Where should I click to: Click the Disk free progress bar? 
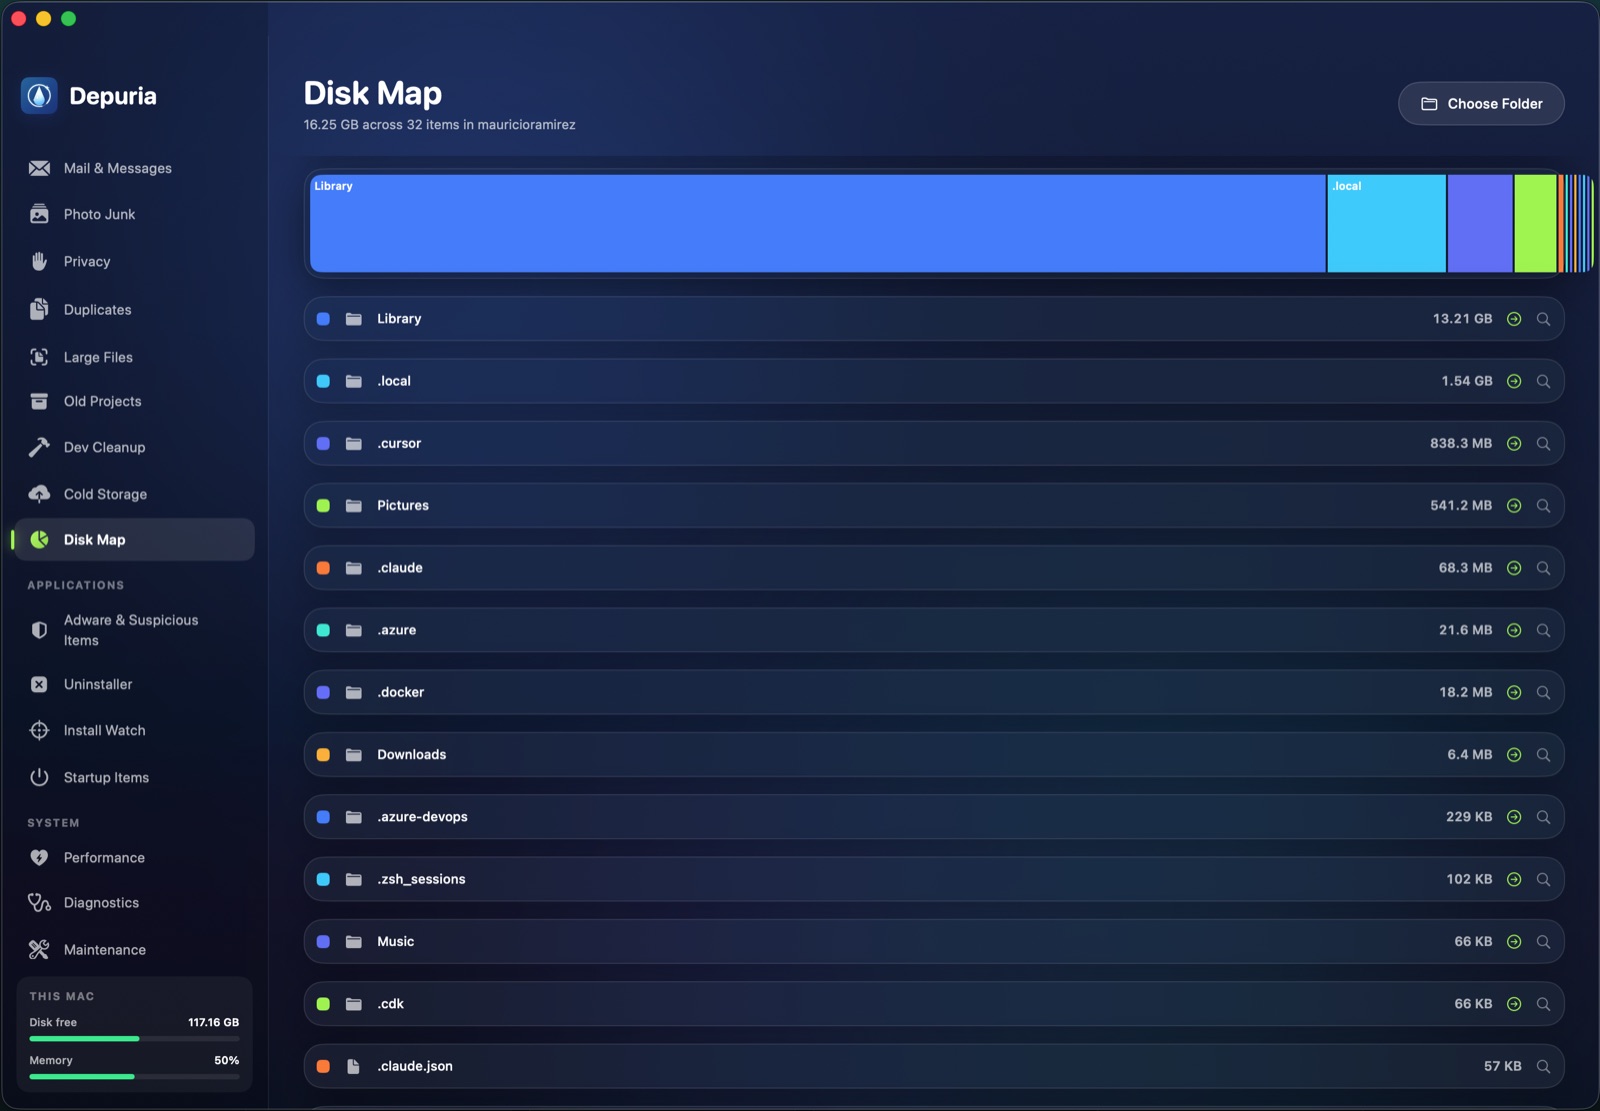coord(134,1039)
